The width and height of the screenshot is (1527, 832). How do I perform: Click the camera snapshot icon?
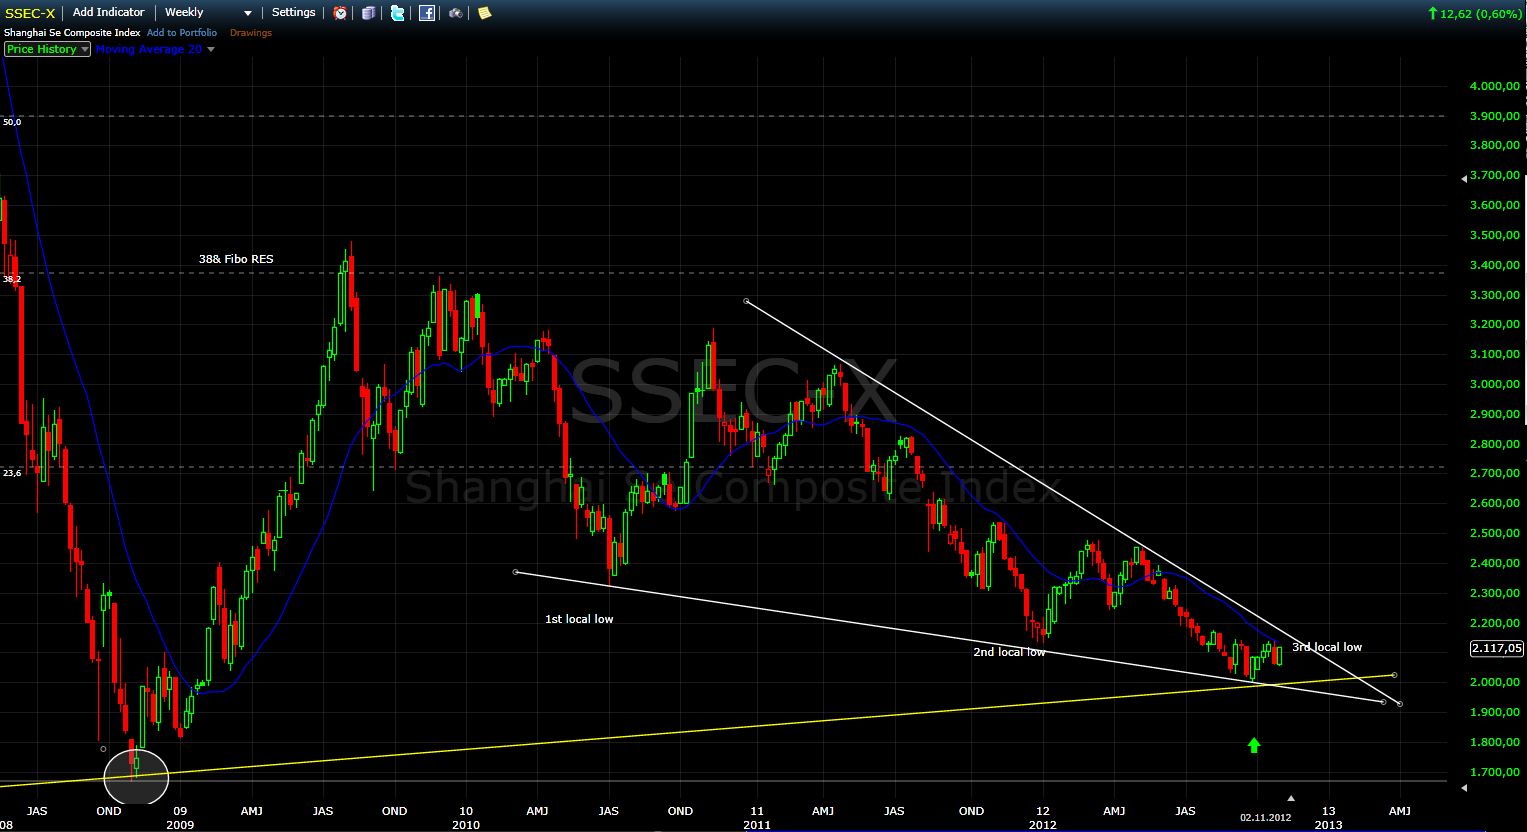pyautogui.click(x=456, y=13)
